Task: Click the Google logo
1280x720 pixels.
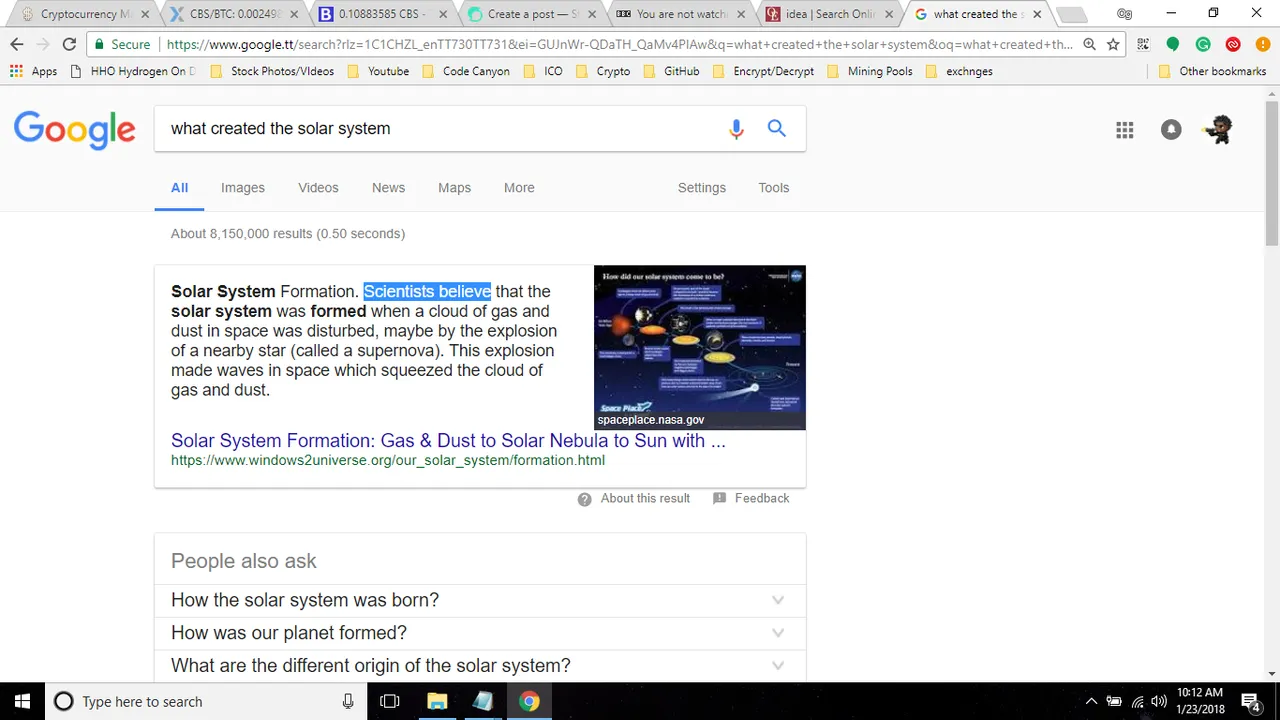Action: (x=74, y=129)
